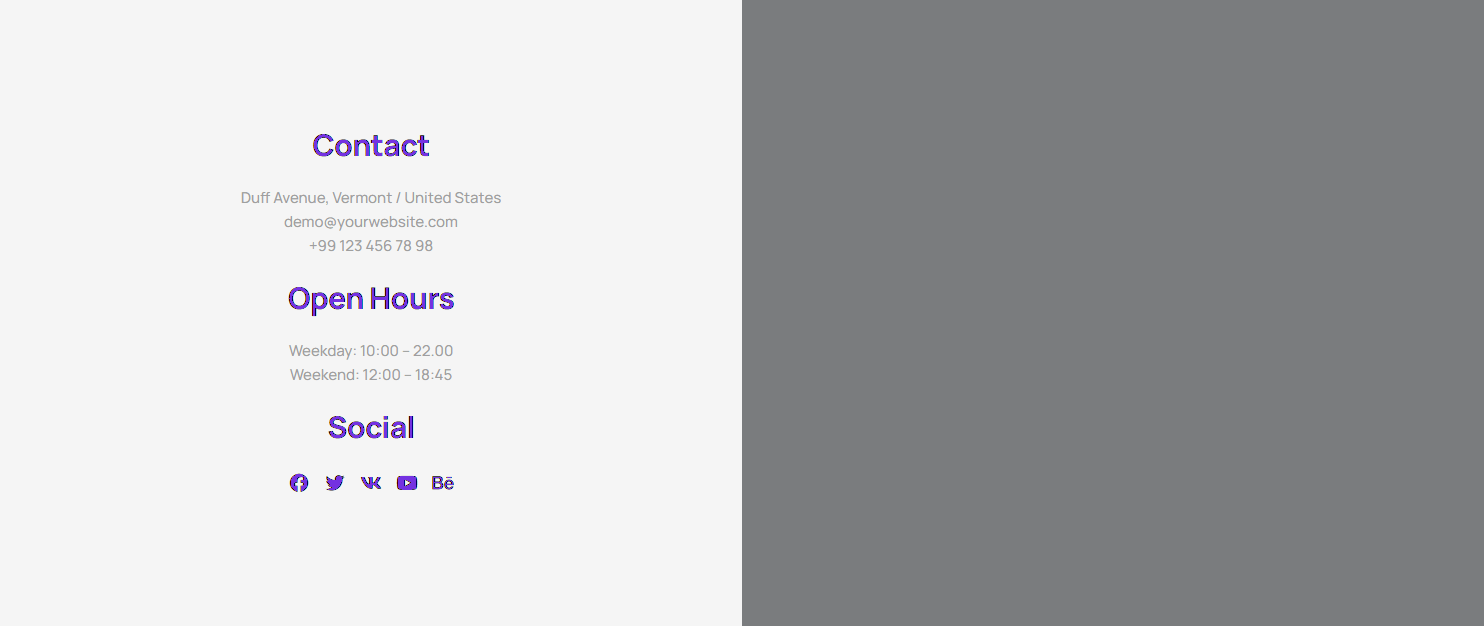Click the Weekday label
The width and height of the screenshot is (1484, 626).
pos(322,351)
